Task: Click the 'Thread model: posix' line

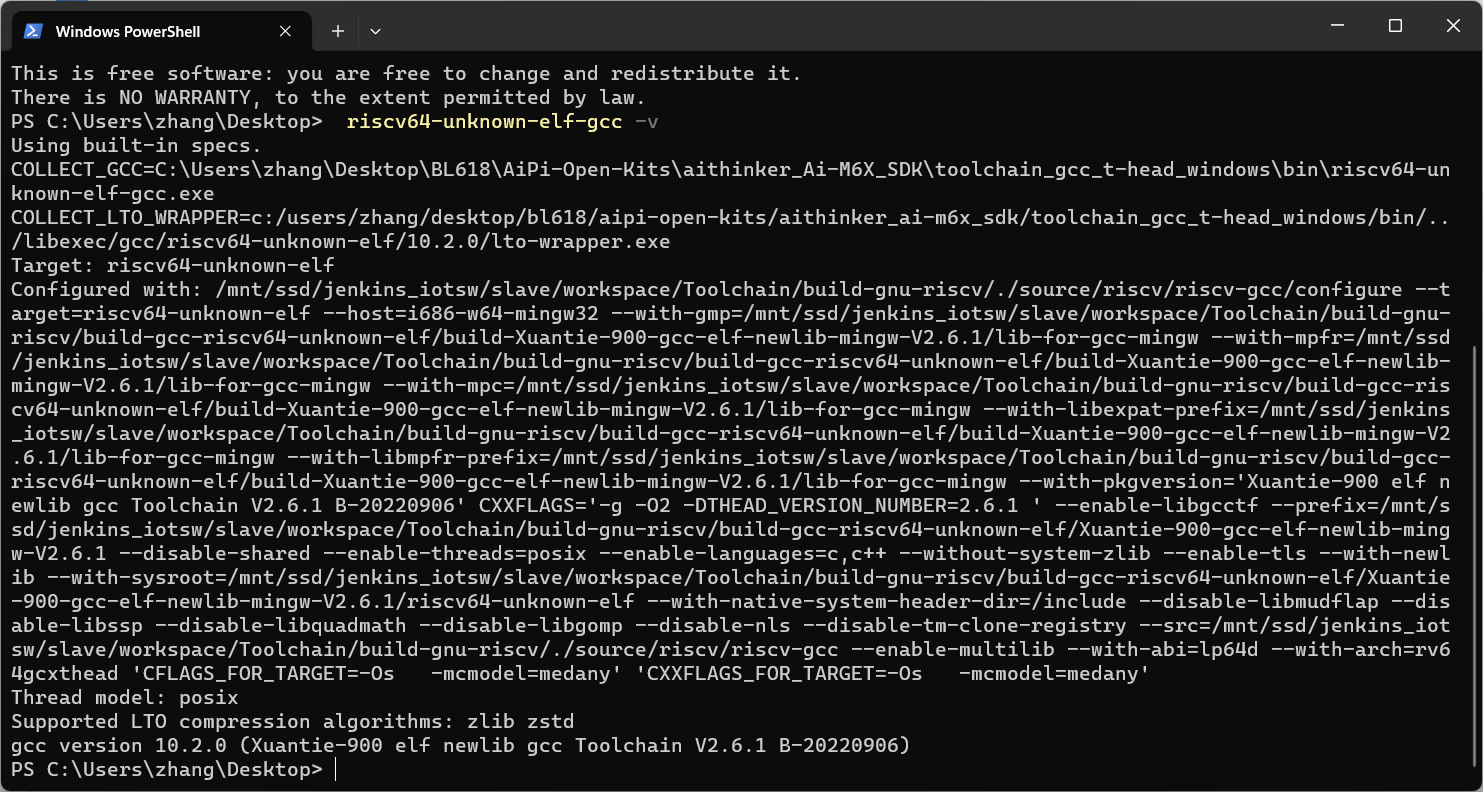Action: pyautogui.click(x=124, y=698)
